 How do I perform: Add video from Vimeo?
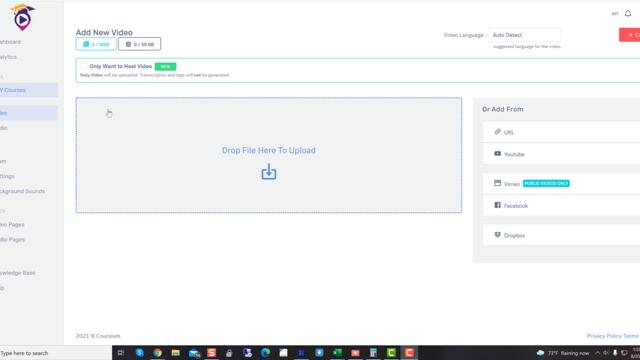click(x=561, y=184)
